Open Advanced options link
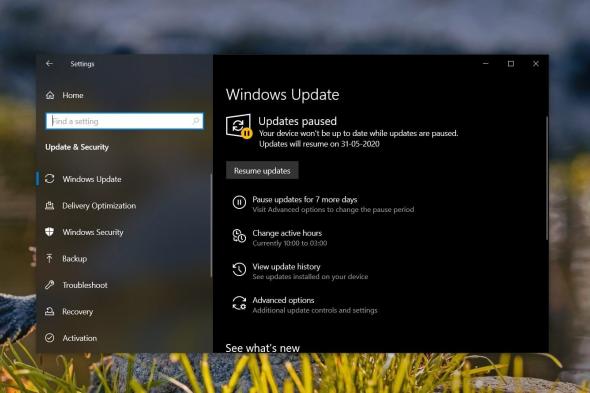The height and width of the screenshot is (393, 590). click(x=283, y=300)
